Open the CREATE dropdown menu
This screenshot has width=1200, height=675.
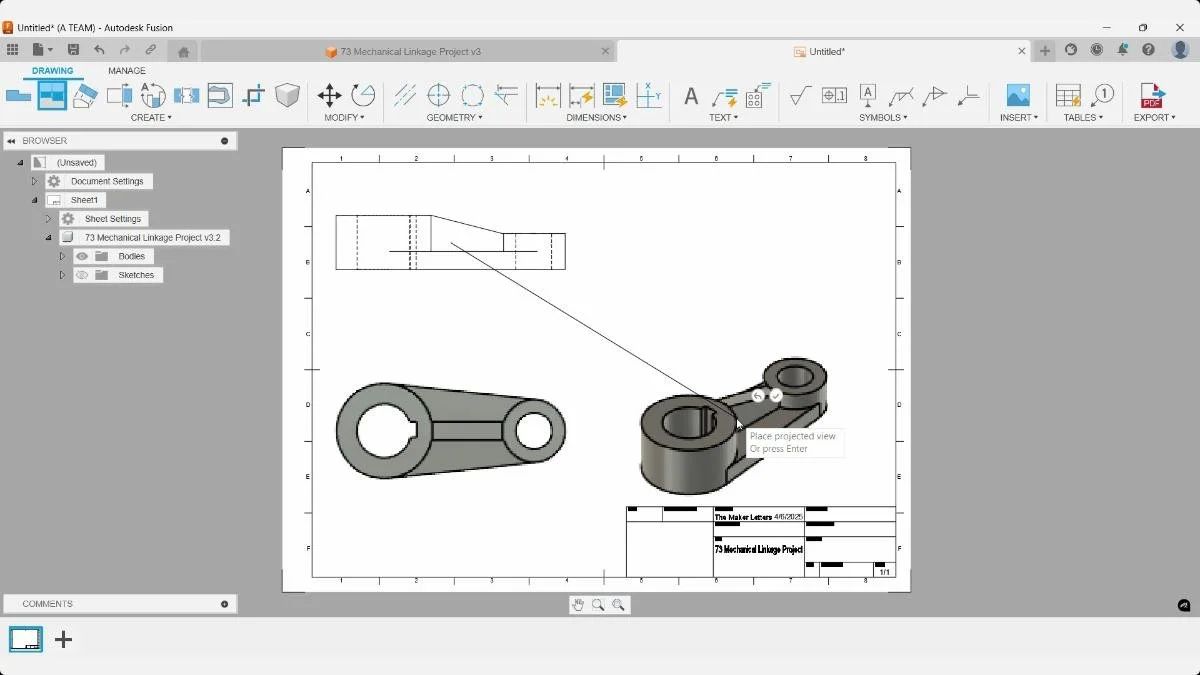point(151,118)
